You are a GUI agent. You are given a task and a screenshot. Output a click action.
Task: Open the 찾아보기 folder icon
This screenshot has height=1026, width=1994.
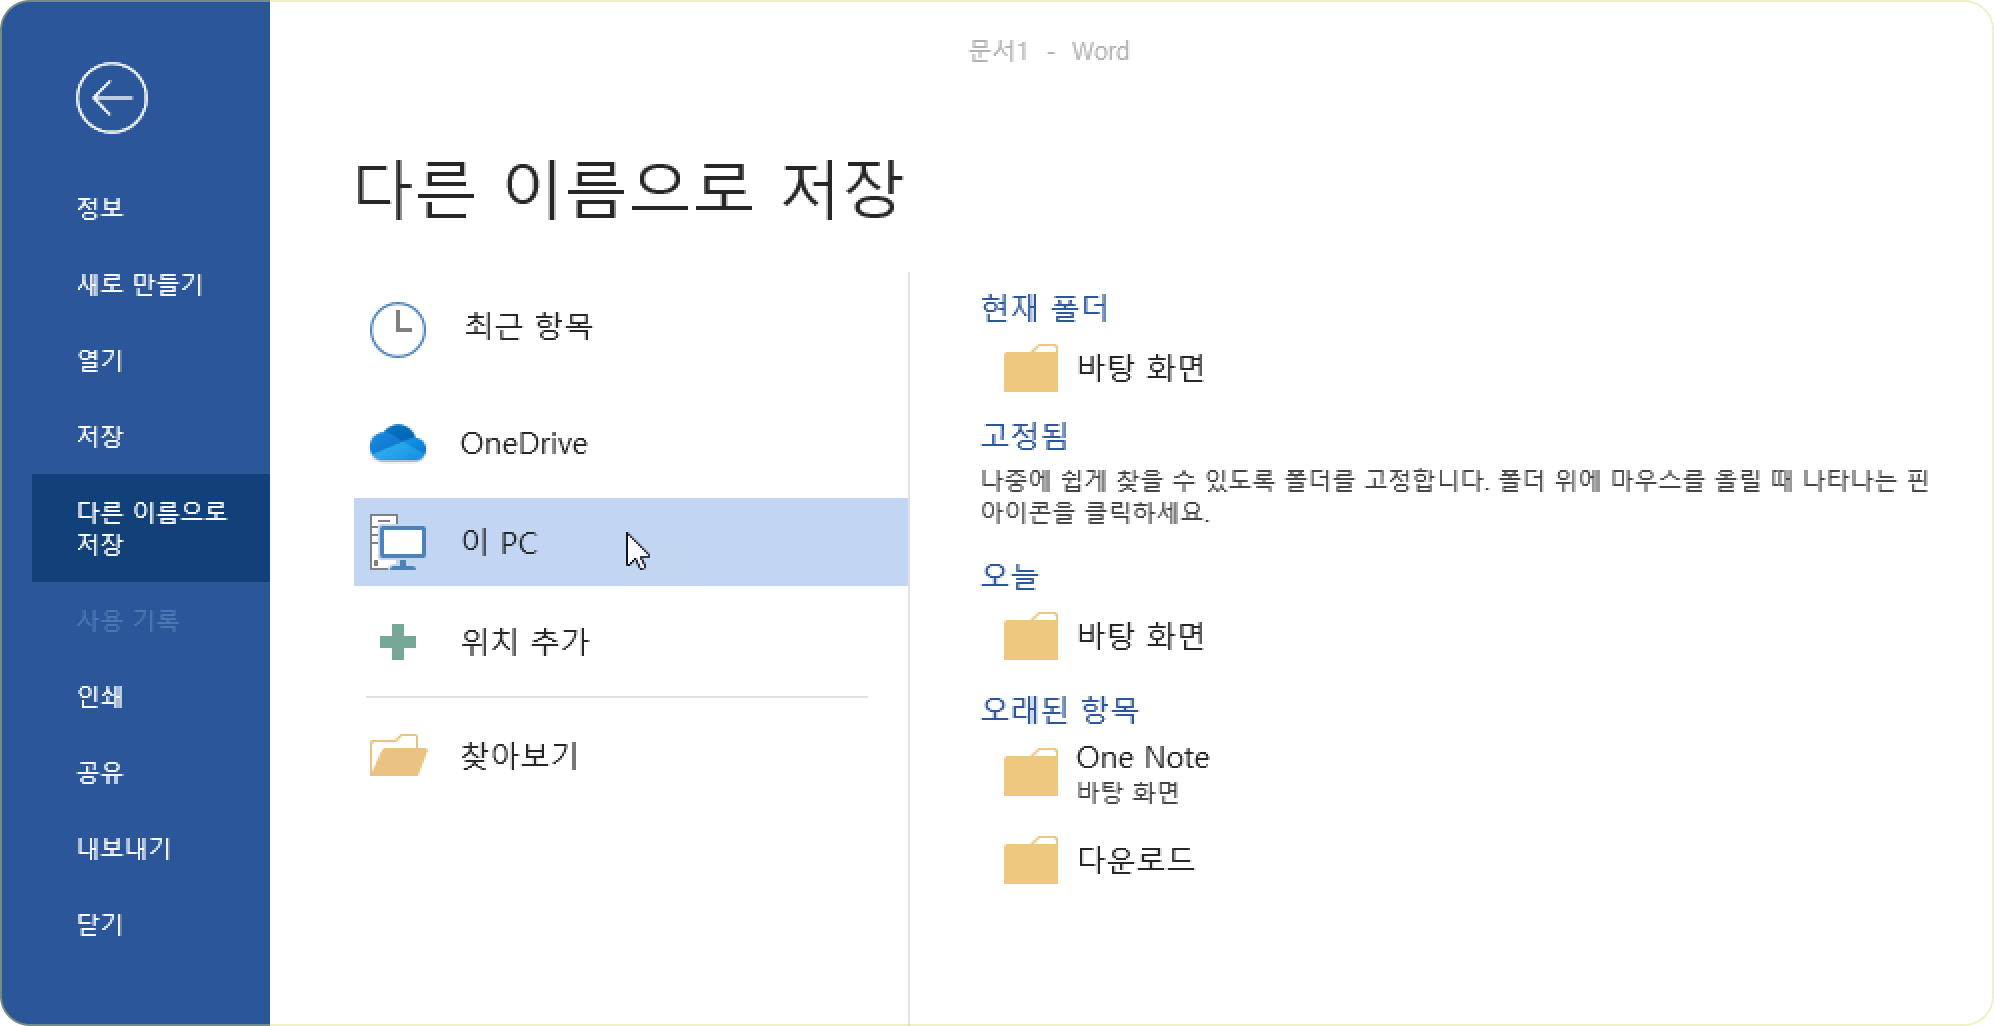[x=398, y=756]
